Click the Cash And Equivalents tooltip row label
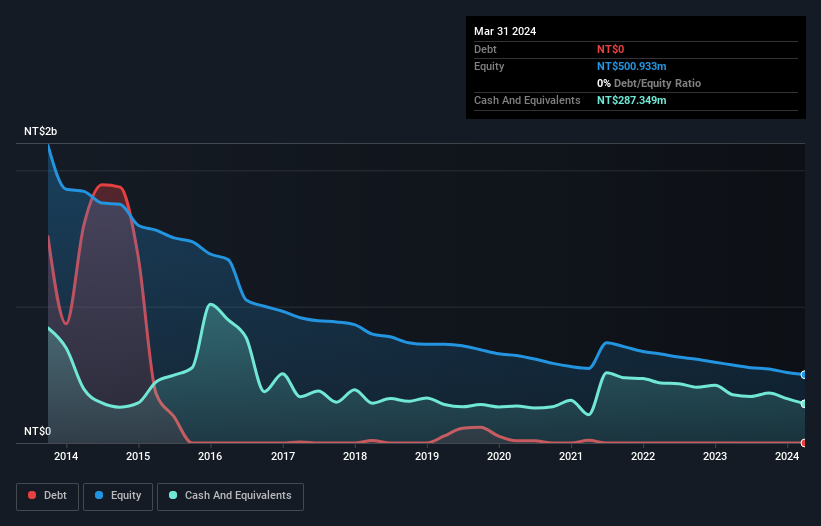Image resolution: width=821 pixels, height=526 pixels. tap(527, 100)
